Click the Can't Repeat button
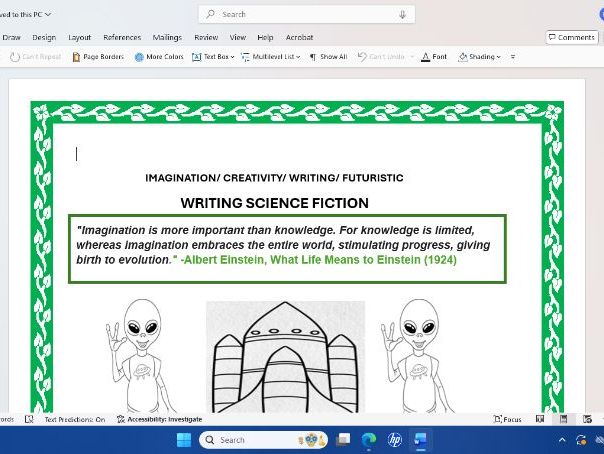The width and height of the screenshot is (604, 454). pos(35,57)
